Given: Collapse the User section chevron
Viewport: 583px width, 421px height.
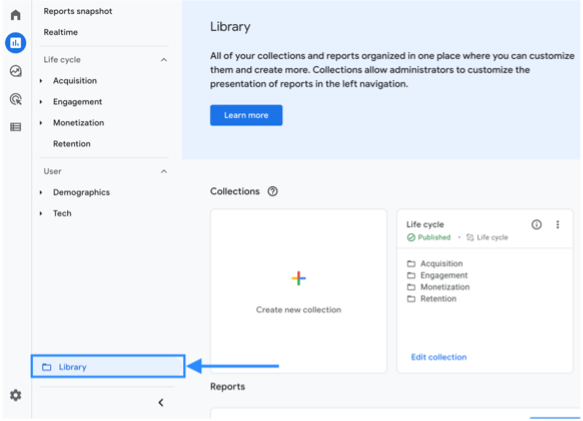Looking at the screenshot, I should (x=164, y=171).
